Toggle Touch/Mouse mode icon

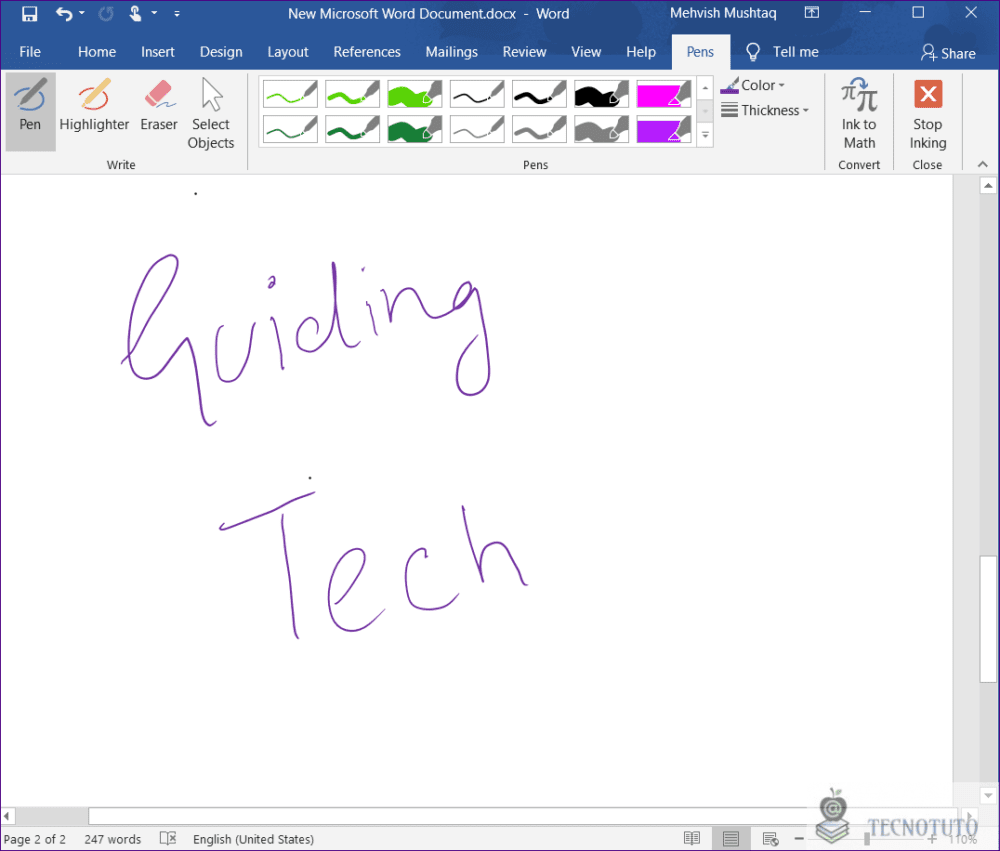click(x=135, y=13)
